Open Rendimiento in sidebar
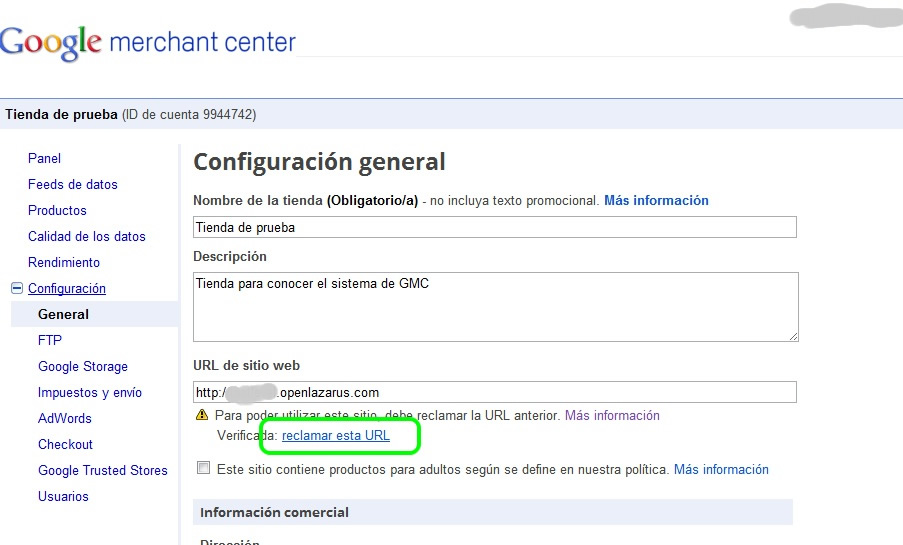 [64, 262]
